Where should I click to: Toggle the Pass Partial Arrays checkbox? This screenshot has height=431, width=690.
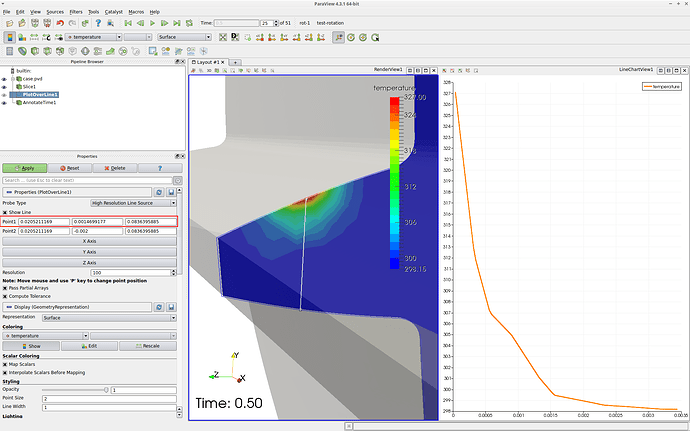click(6, 288)
